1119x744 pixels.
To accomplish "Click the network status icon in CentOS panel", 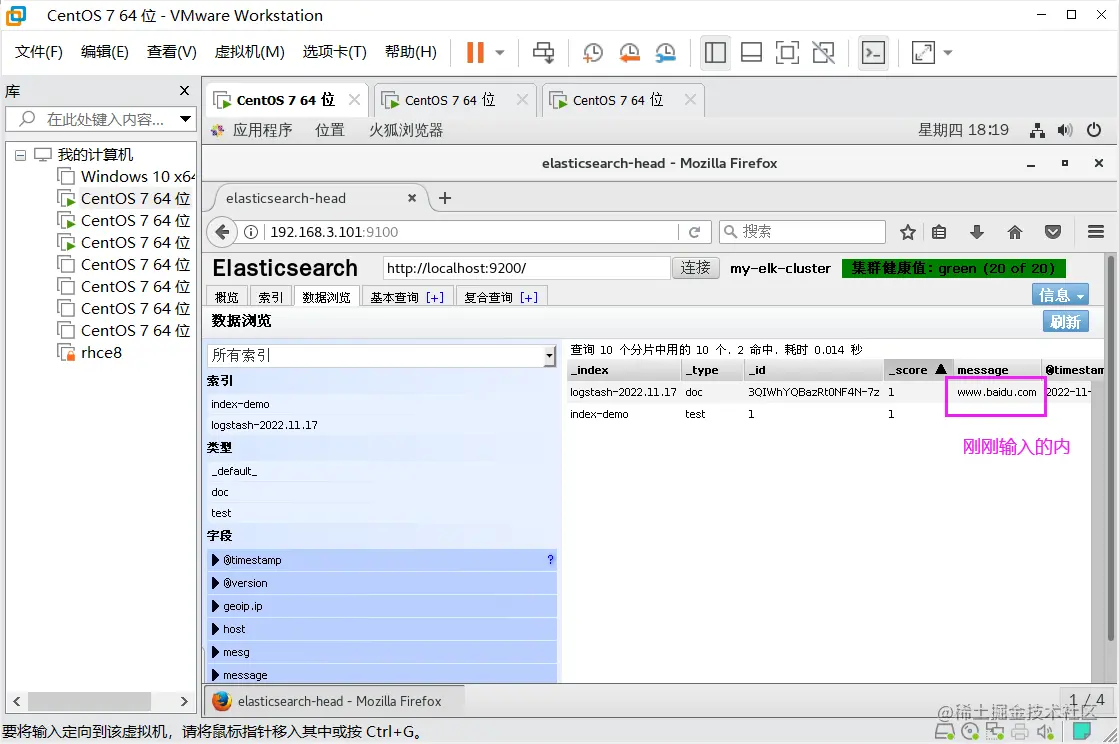I will 1037,130.
